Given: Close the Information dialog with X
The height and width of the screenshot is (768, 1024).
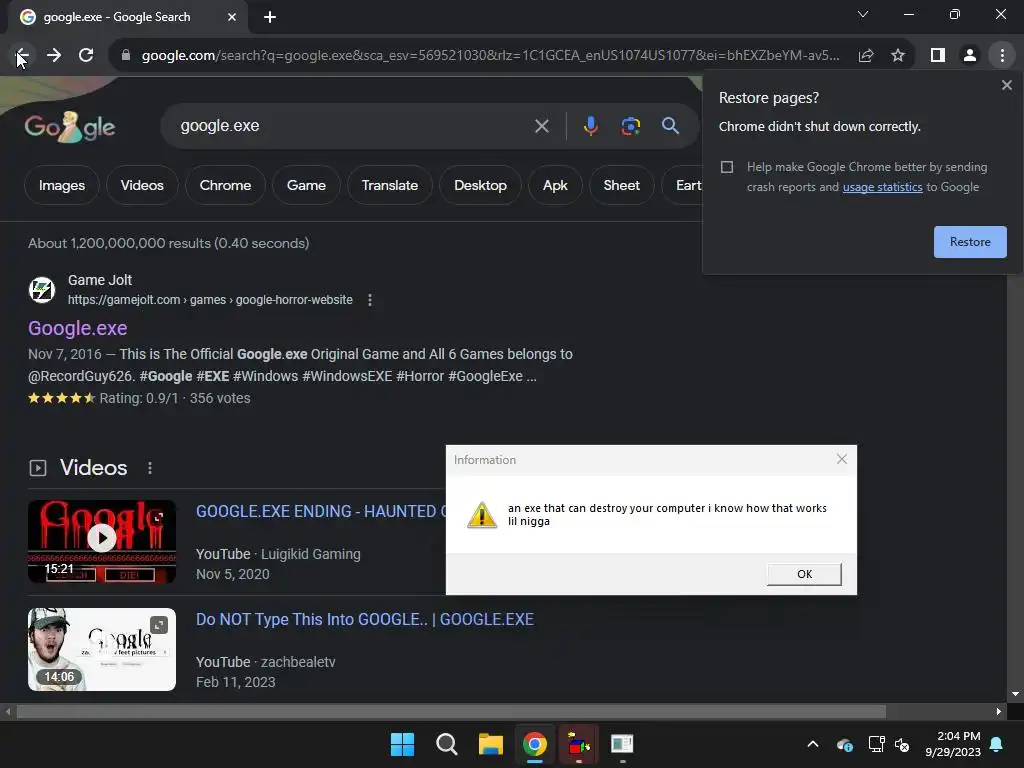Looking at the screenshot, I should tap(842, 460).
